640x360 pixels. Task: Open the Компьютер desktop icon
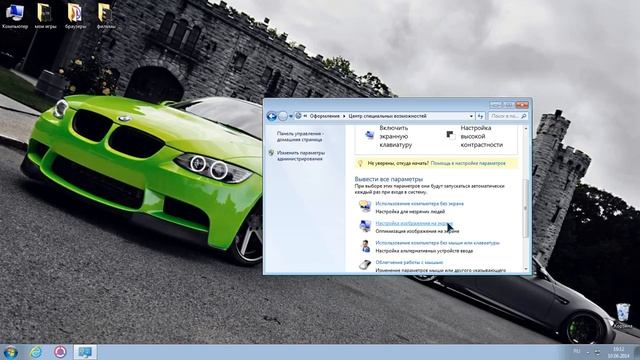(x=15, y=16)
